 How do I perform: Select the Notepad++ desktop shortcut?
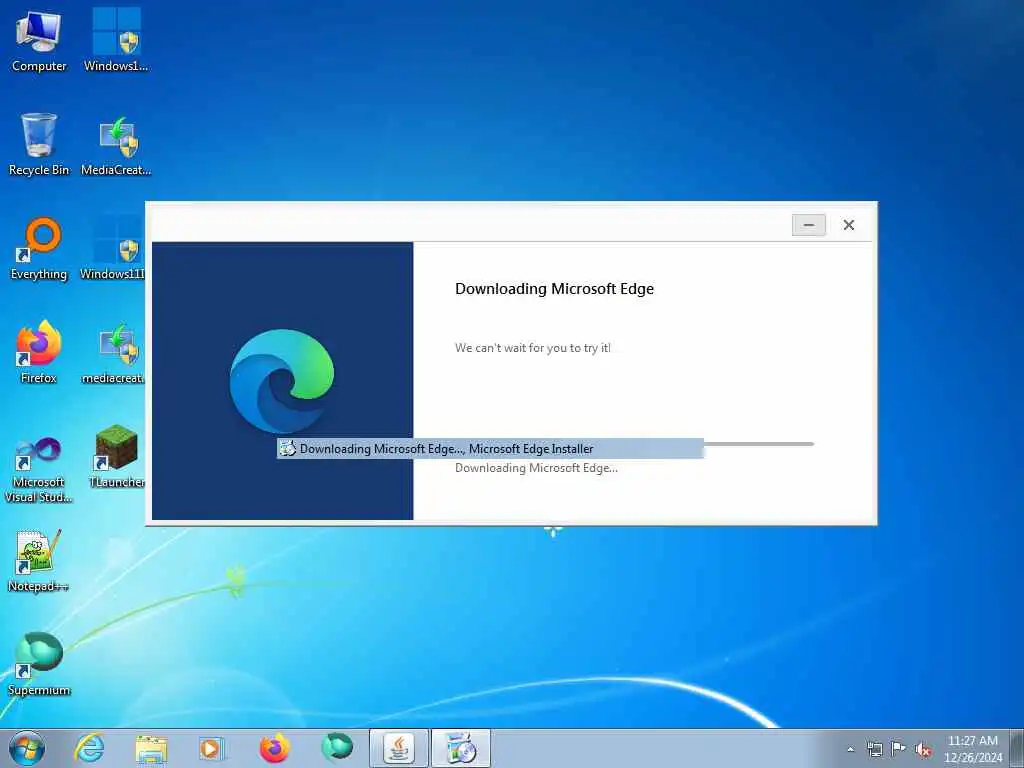pyautogui.click(x=39, y=561)
